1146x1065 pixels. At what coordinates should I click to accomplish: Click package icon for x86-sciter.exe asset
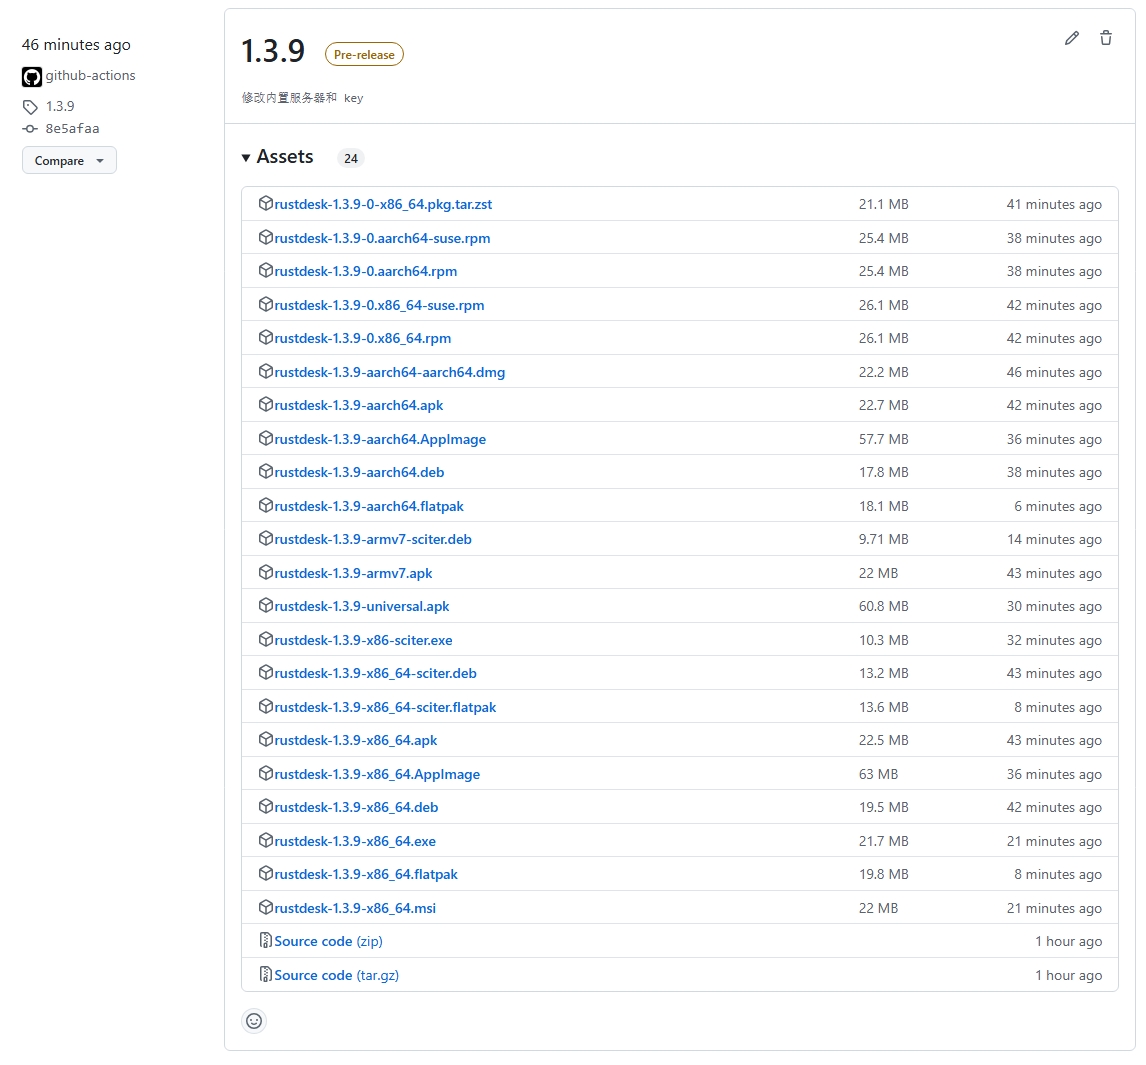point(266,639)
